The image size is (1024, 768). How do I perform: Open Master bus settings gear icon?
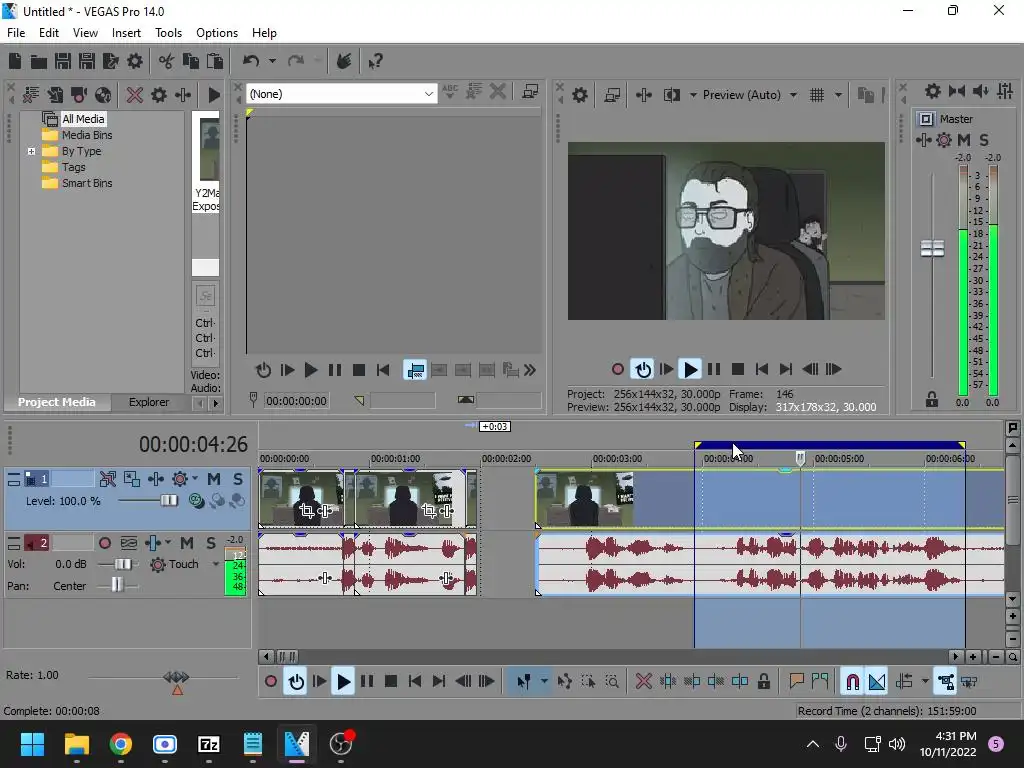point(933,91)
